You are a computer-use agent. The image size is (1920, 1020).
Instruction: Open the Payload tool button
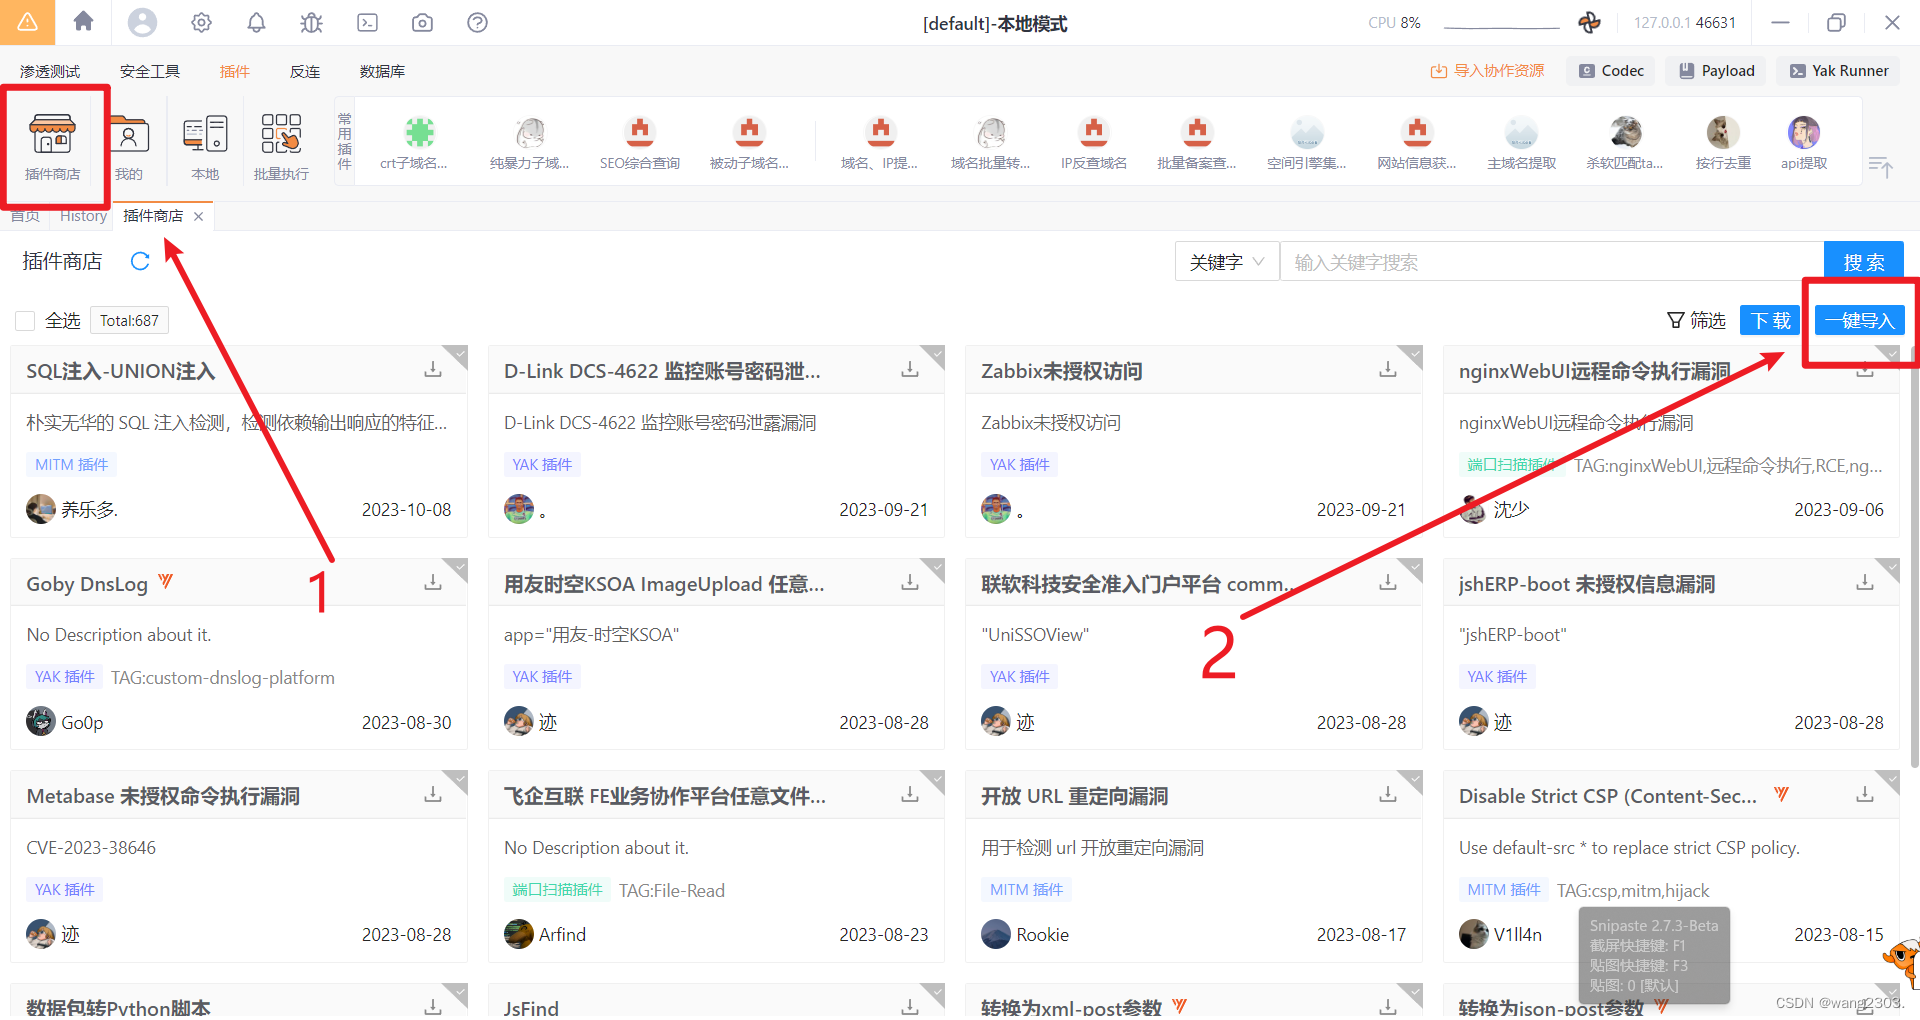1717,71
